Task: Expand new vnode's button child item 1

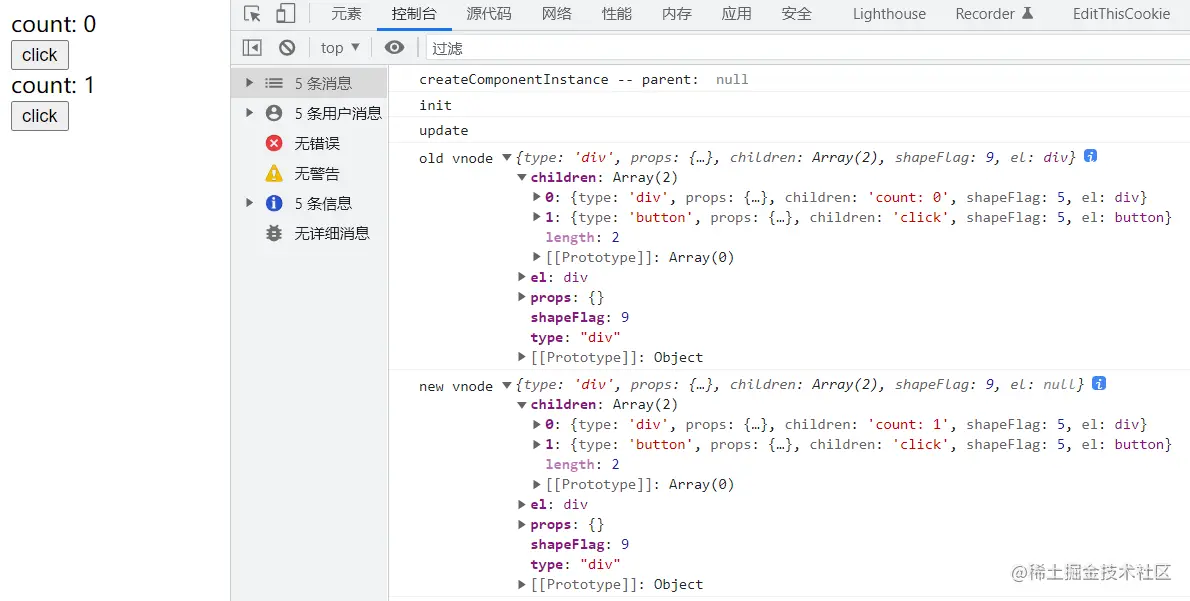Action: 537,444
